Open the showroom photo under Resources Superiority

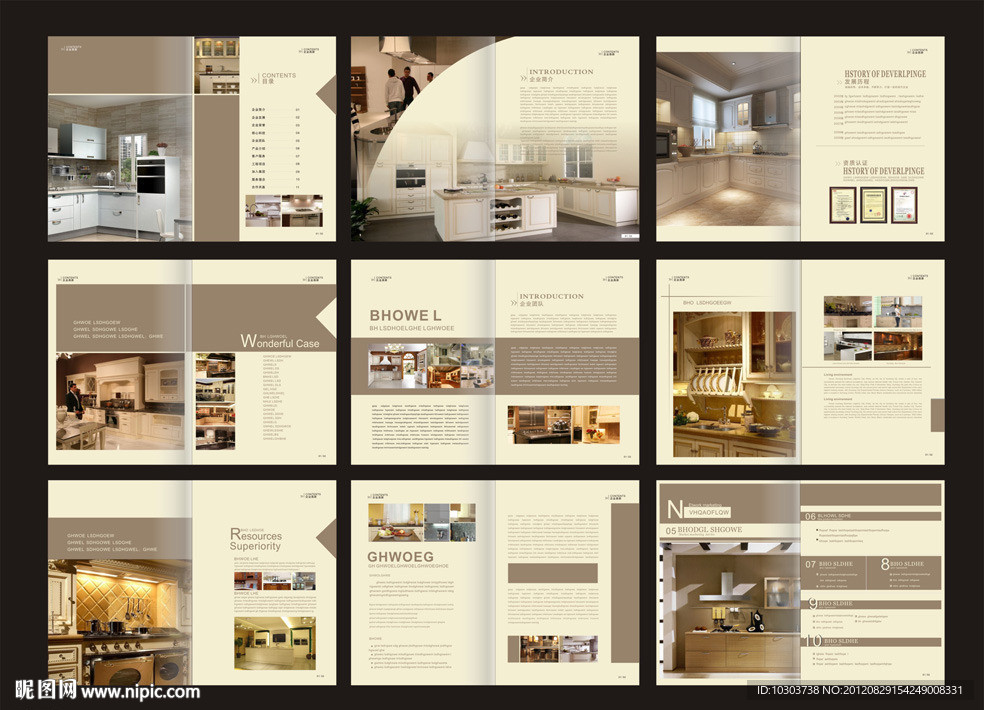tap(275, 643)
